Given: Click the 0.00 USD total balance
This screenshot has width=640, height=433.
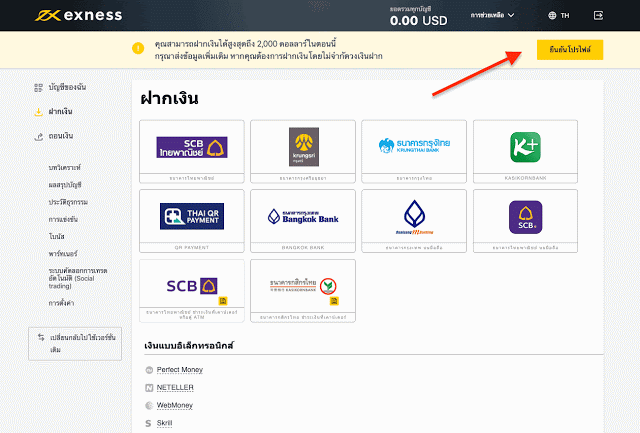Looking at the screenshot, I should tap(418, 20).
